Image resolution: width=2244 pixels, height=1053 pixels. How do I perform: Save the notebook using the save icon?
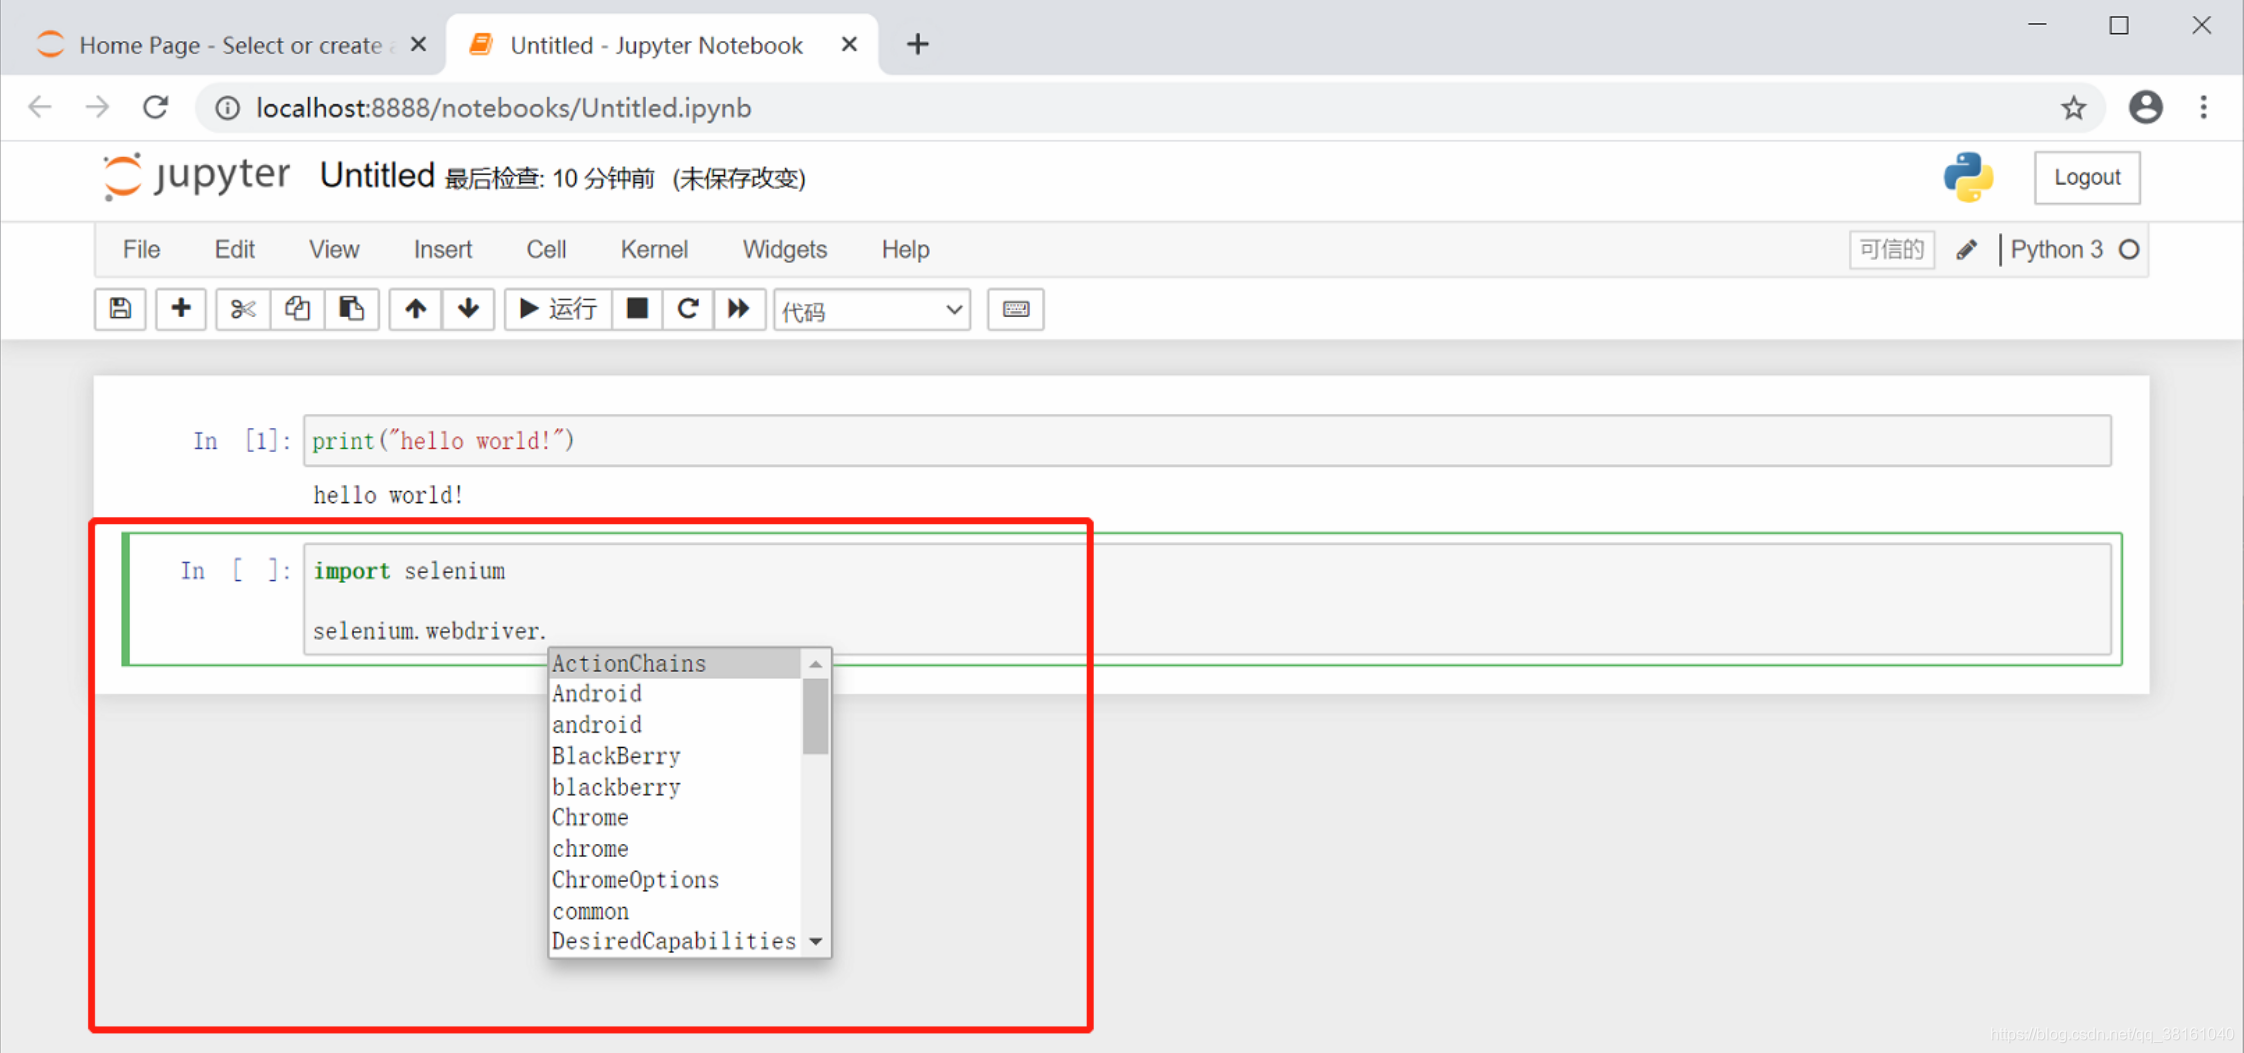point(119,310)
